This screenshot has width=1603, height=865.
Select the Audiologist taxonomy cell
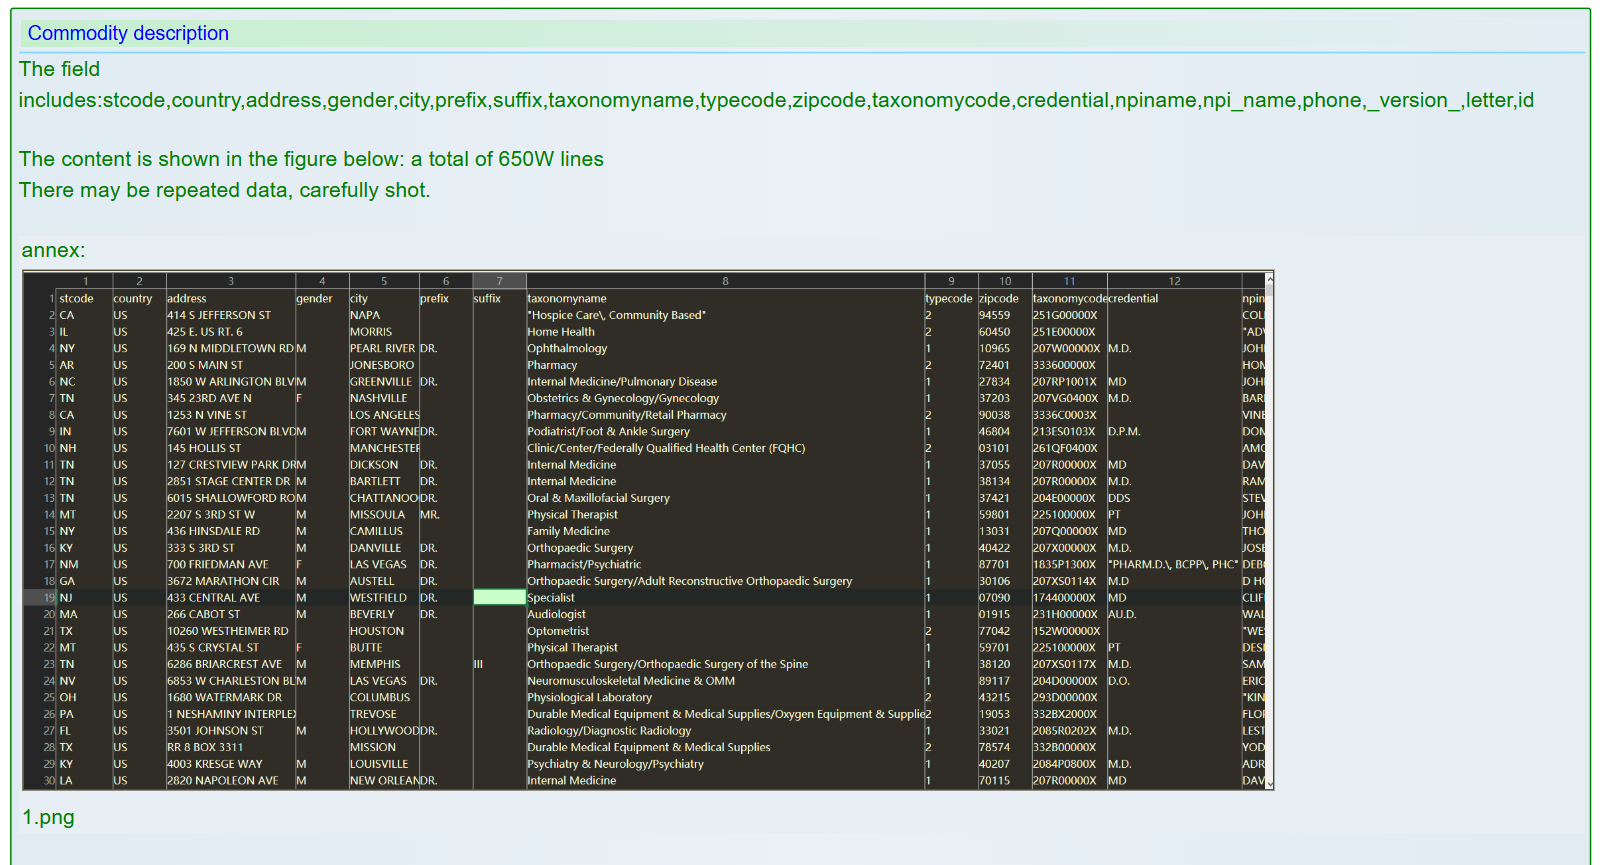[x=556, y=614]
